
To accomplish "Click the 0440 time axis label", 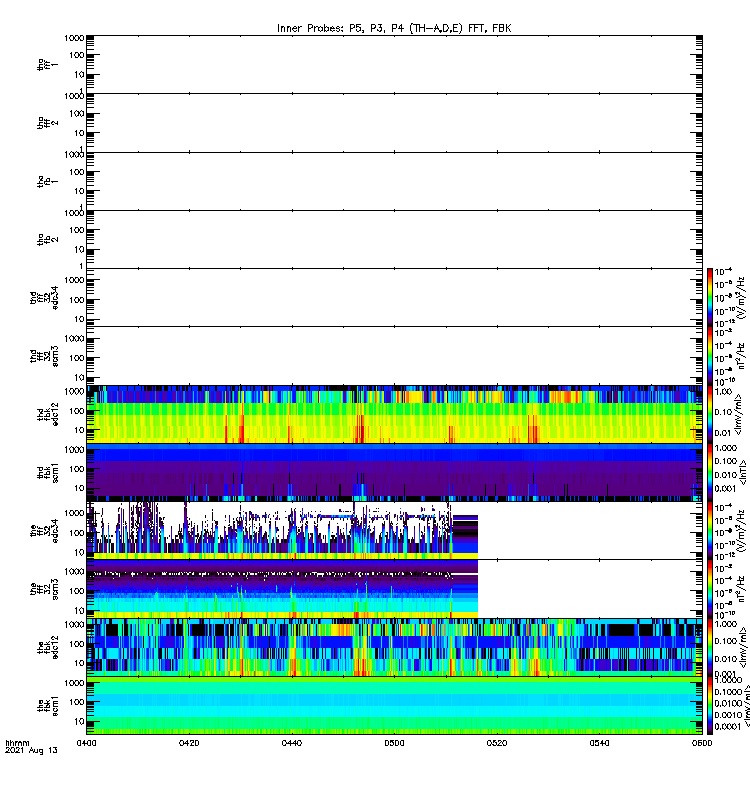I will [292, 743].
